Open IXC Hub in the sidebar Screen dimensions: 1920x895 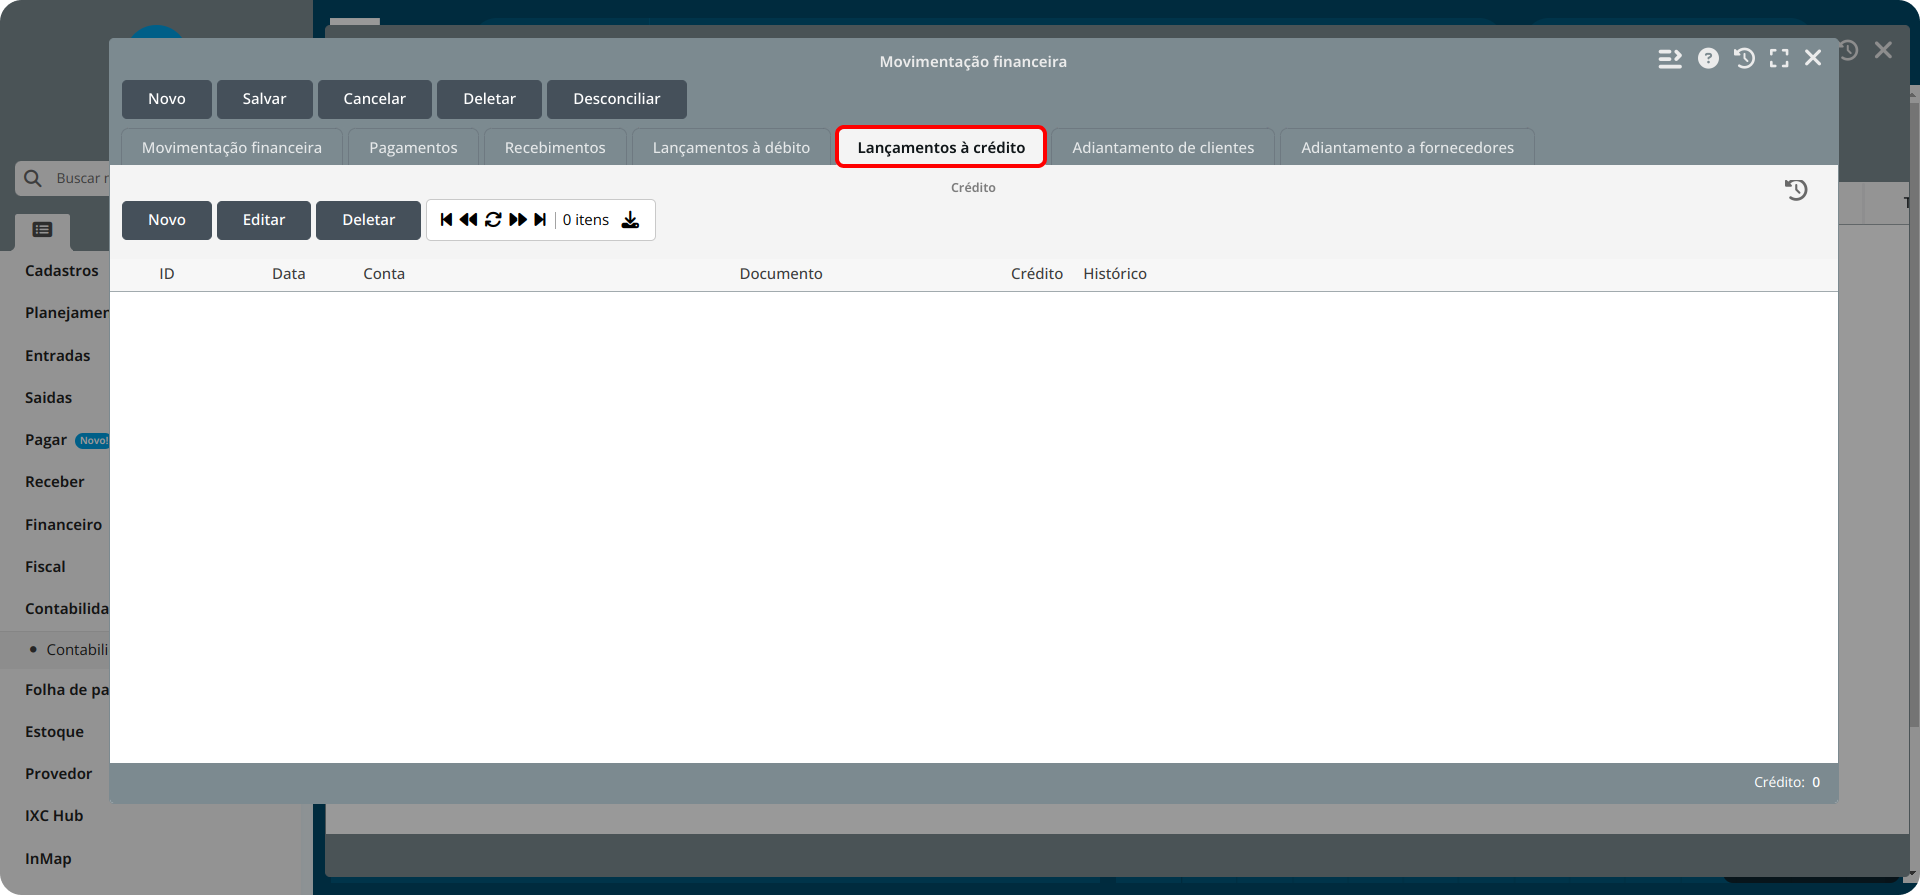point(54,816)
